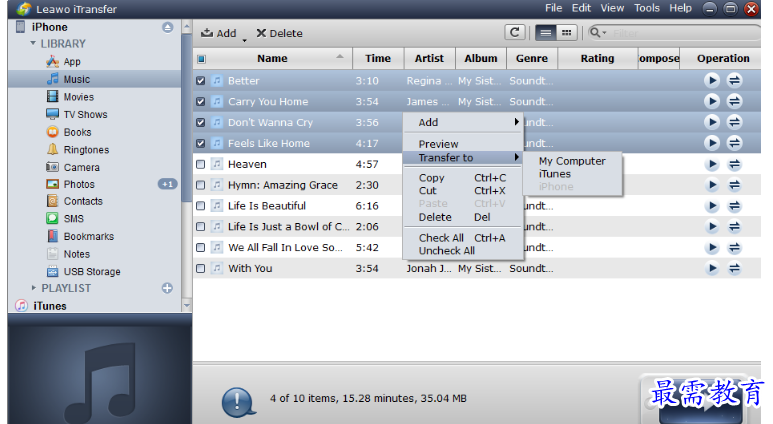Viewport: 773px width, 424px height.
Task: Check the With You checkbox
Action: 200,268
